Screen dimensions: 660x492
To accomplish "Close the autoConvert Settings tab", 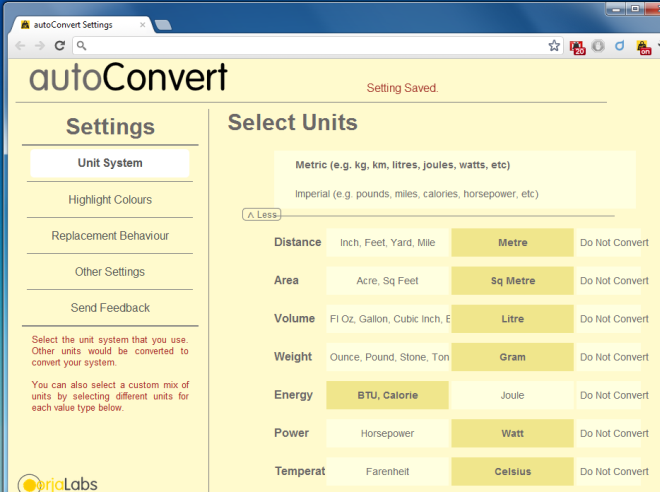I will click(x=141, y=24).
